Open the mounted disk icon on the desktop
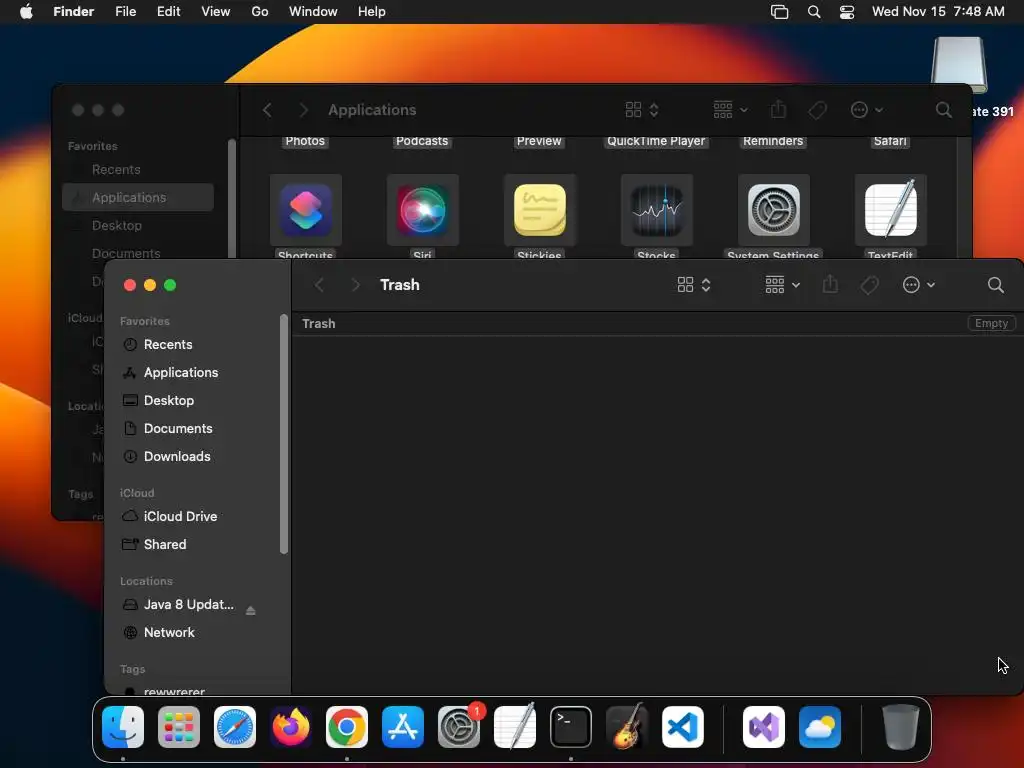The image size is (1024, 768). pos(959,65)
